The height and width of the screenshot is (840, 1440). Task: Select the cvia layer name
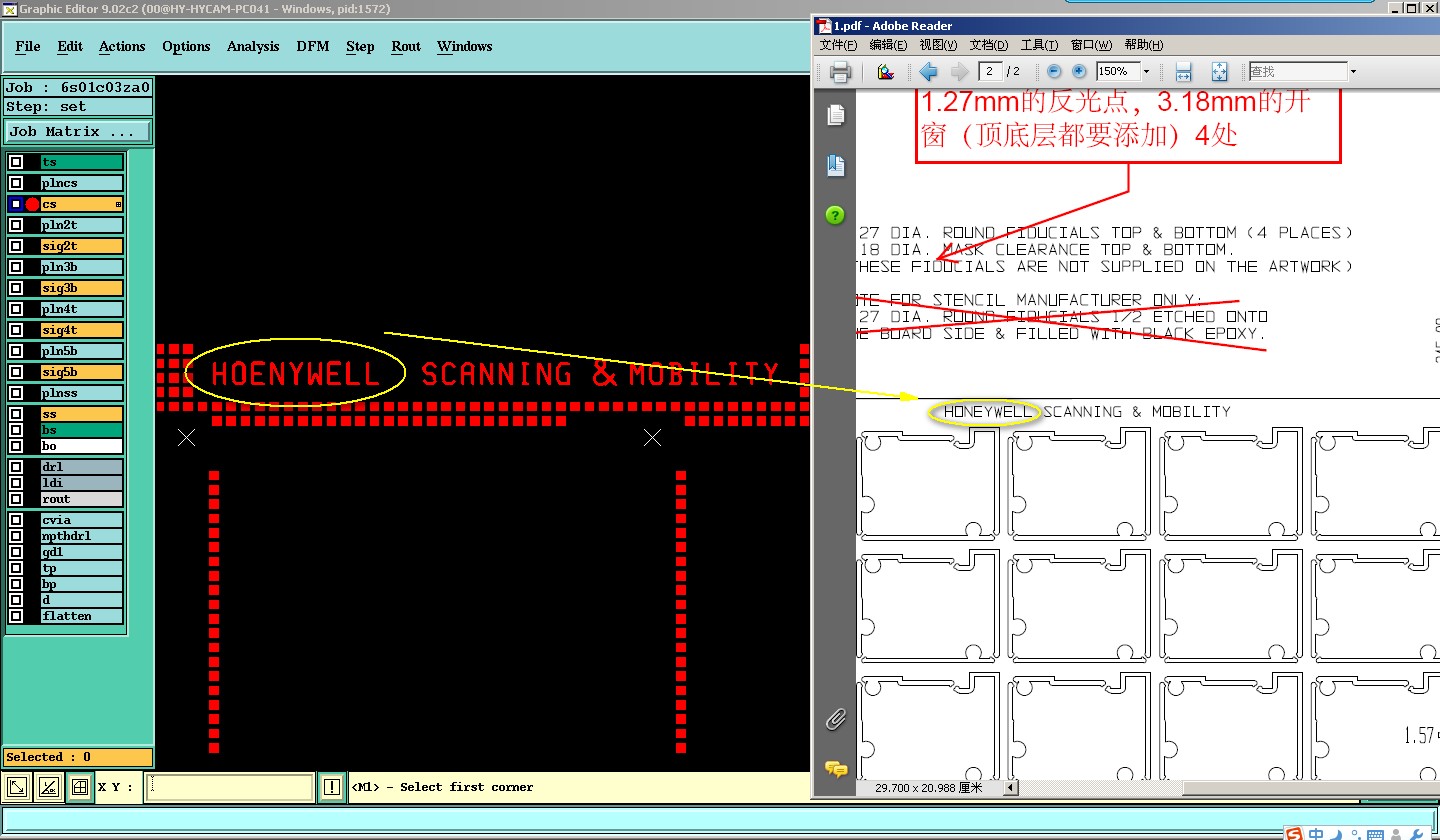[82, 520]
